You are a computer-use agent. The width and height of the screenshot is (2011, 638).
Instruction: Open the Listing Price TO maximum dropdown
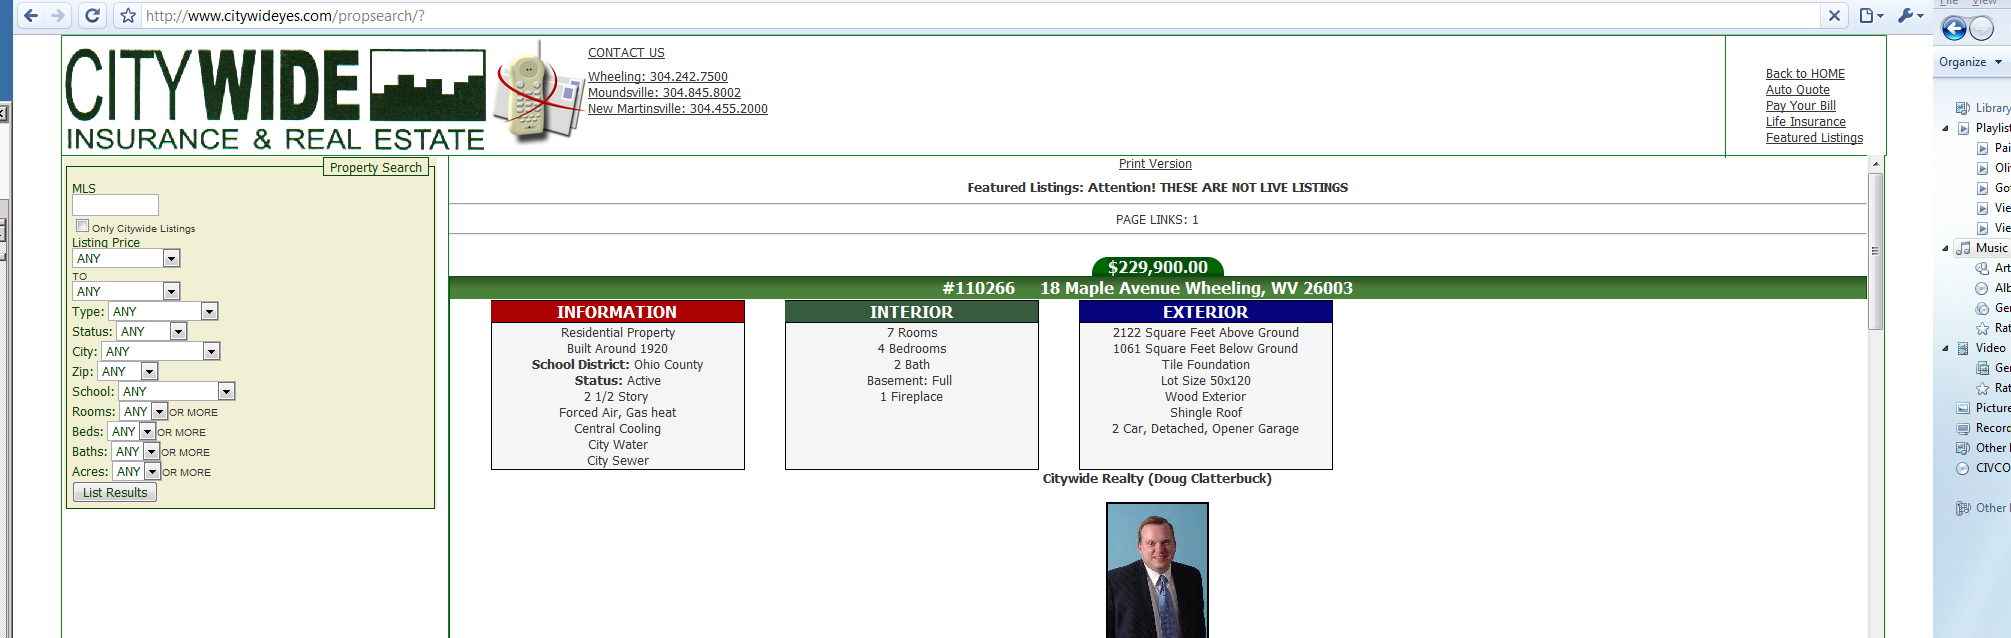pos(126,291)
